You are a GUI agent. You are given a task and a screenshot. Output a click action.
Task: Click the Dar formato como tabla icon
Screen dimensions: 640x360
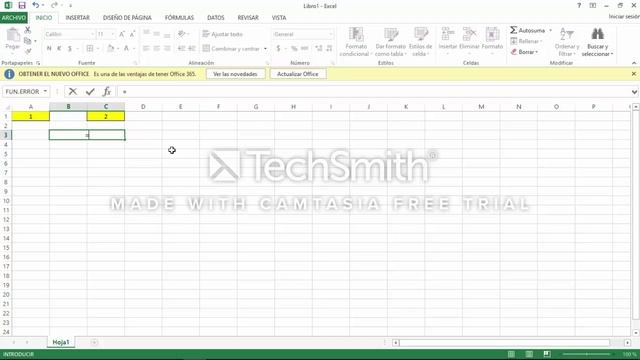pos(391,34)
